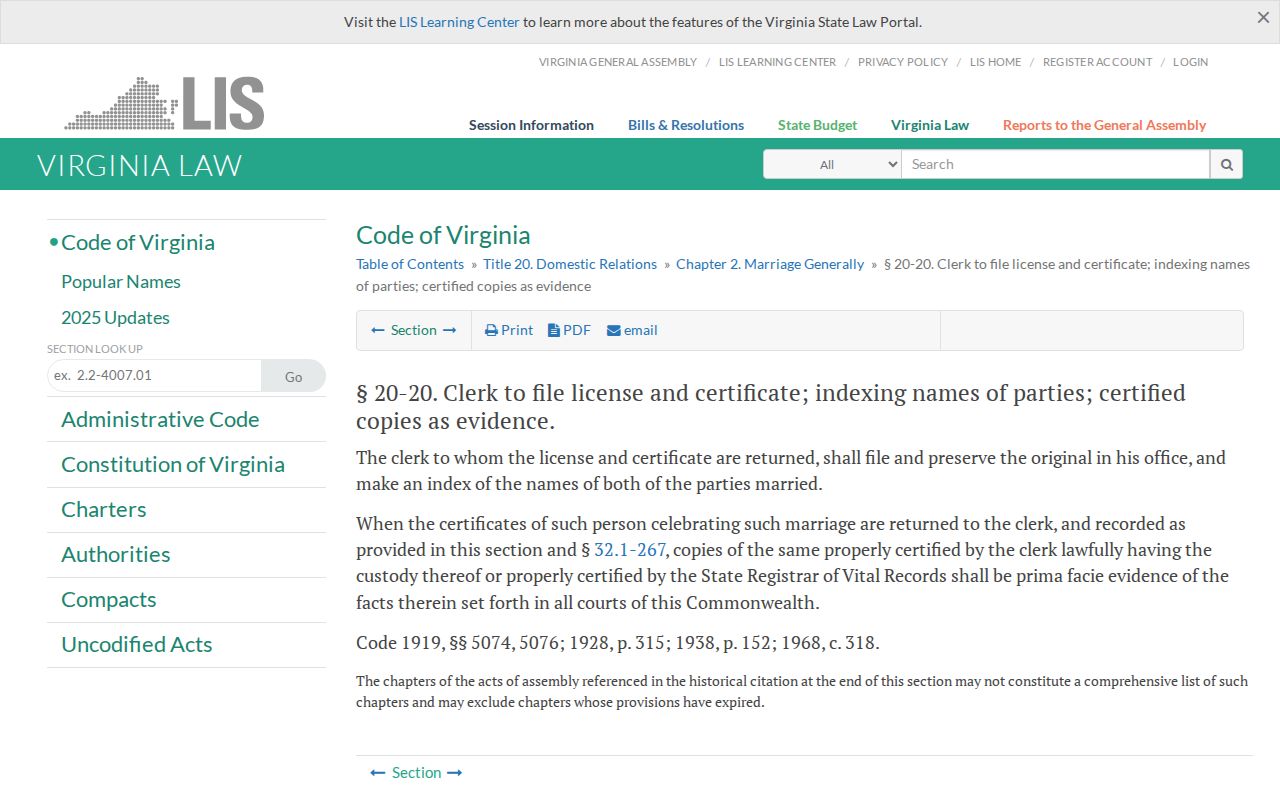Viewport: 1280px width, 800px height.
Task: Focus the section lookup input
Action: click(154, 376)
